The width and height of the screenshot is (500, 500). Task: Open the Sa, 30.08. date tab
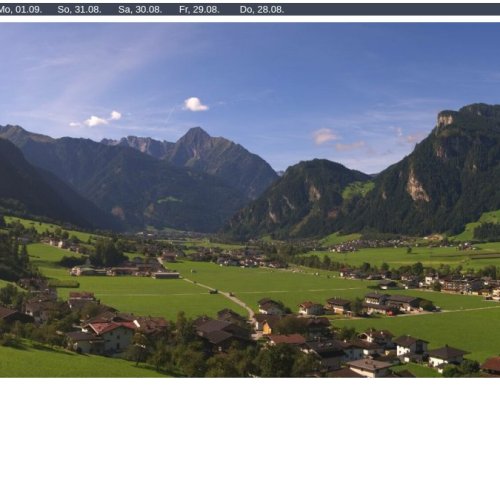[x=140, y=10]
